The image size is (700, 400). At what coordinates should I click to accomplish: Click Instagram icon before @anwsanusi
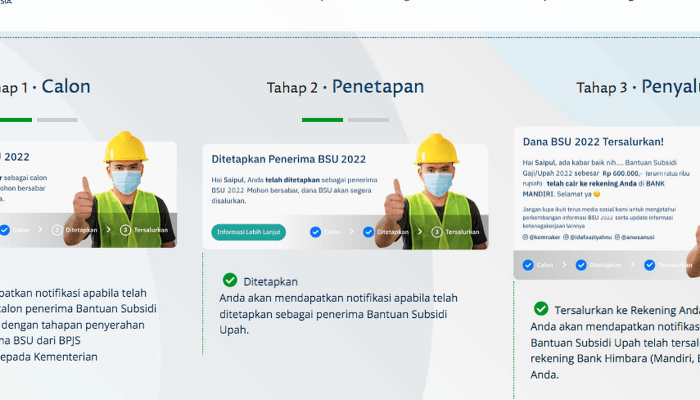(x=617, y=237)
